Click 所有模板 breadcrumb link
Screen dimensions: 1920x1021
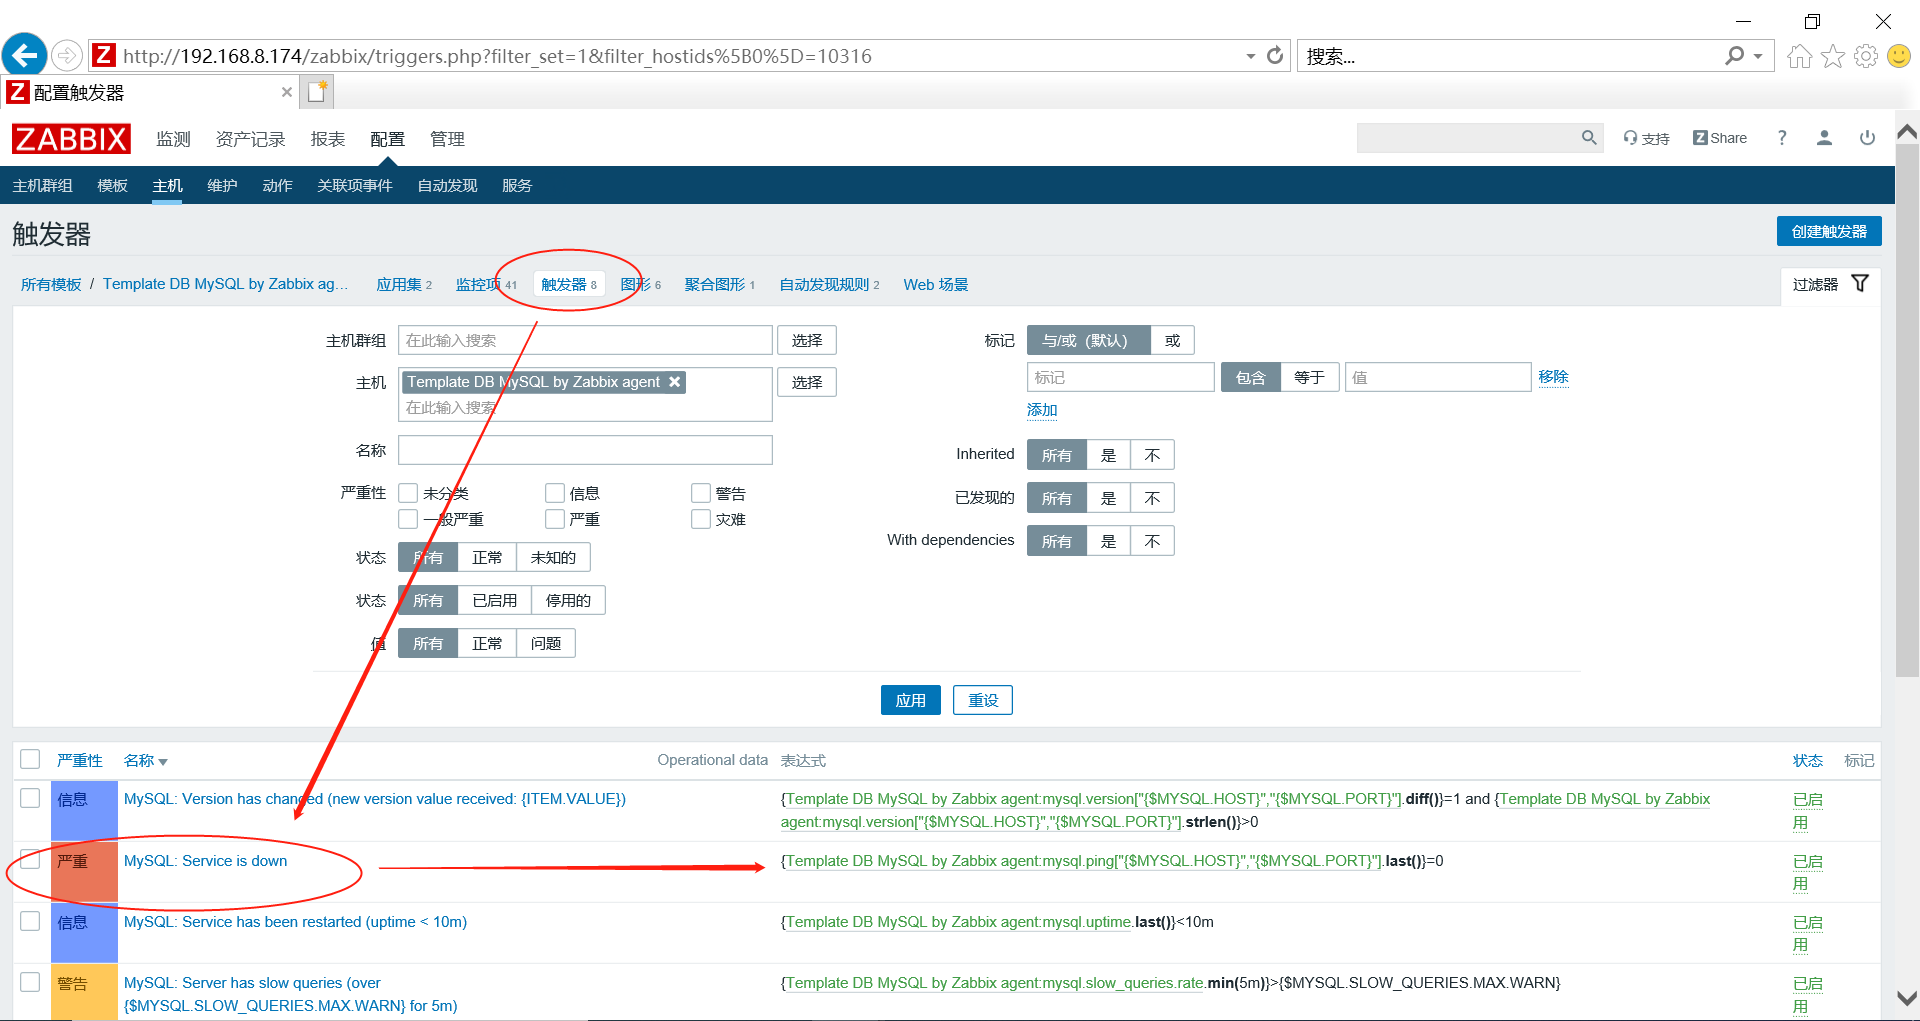(x=51, y=285)
